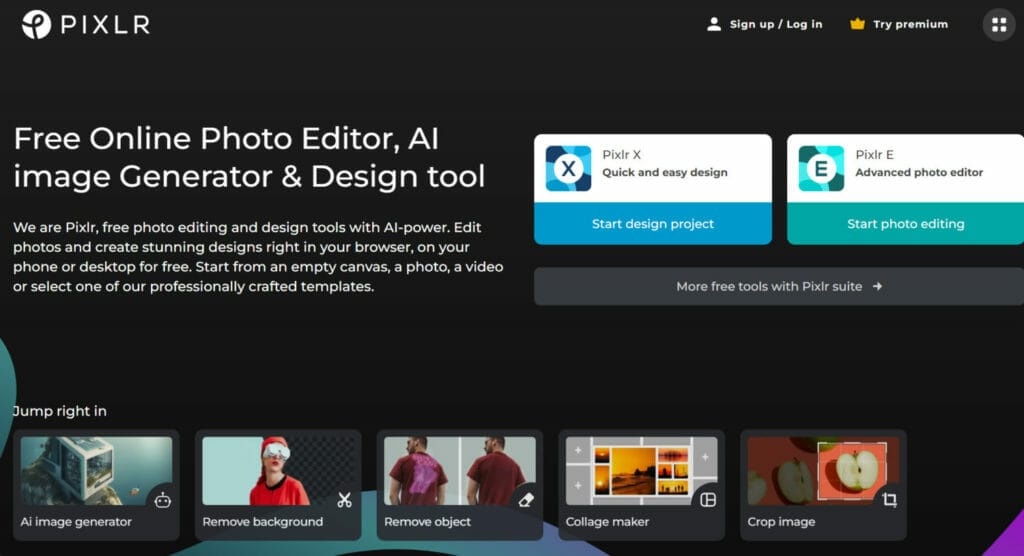
Task: Open the Remove background thumbnail
Action: coord(278,470)
